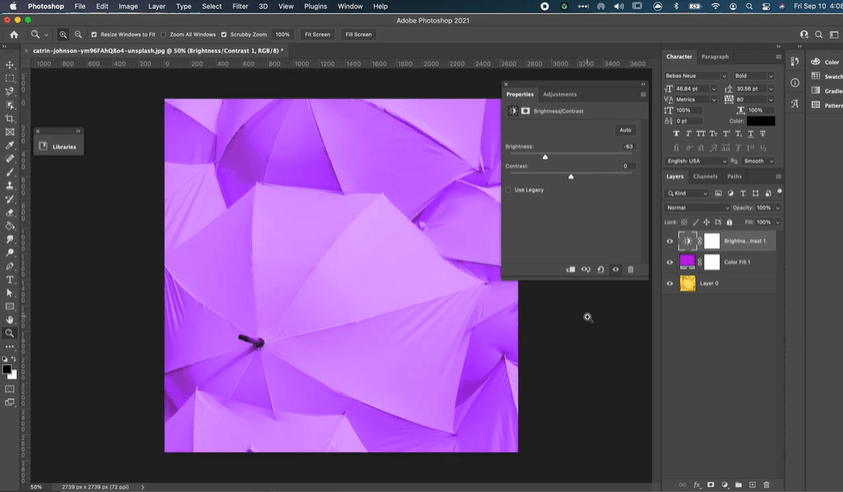Delete the adjustment layer from Properties panel
This screenshot has height=492, width=843.
click(631, 269)
